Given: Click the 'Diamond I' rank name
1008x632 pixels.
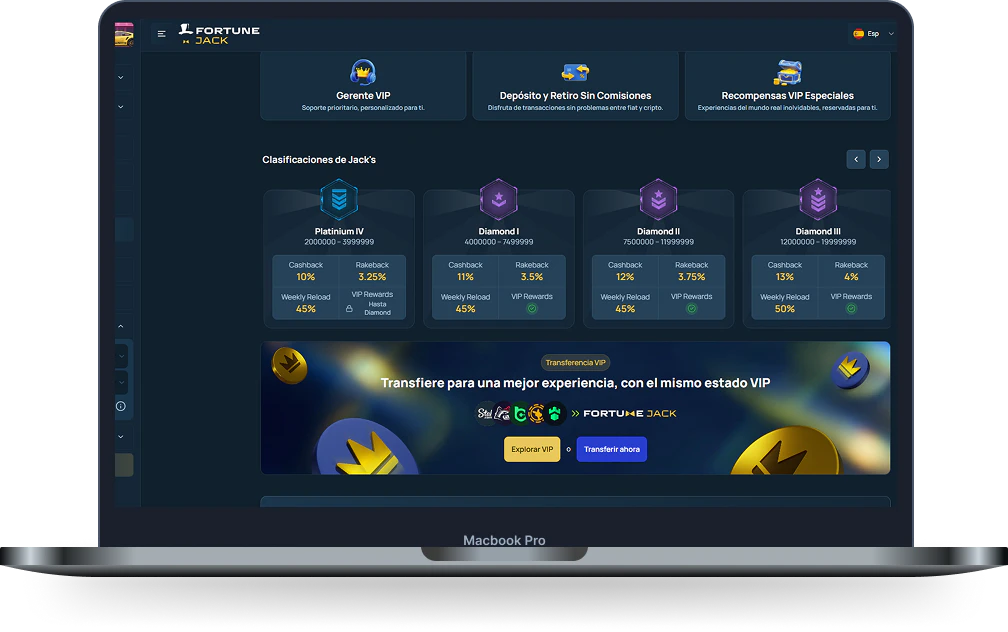Looking at the screenshot, I should click(499, 231).
